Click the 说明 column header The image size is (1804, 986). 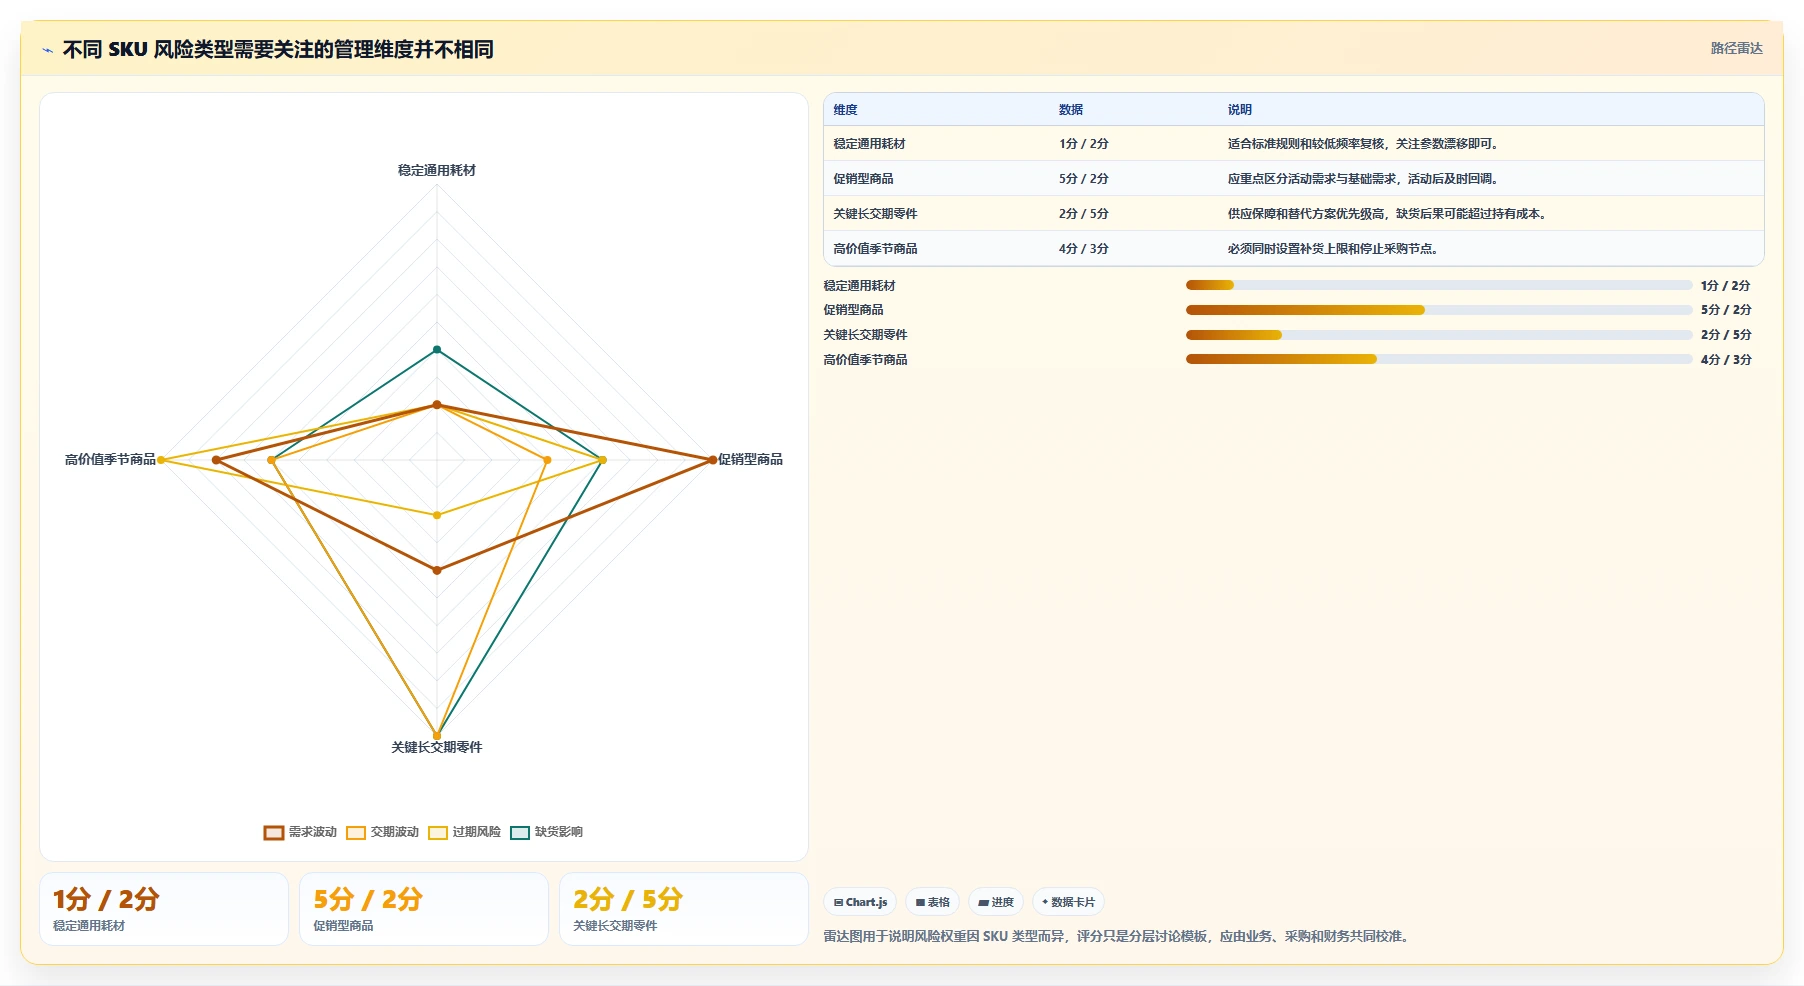click(x=1240, y=110)
